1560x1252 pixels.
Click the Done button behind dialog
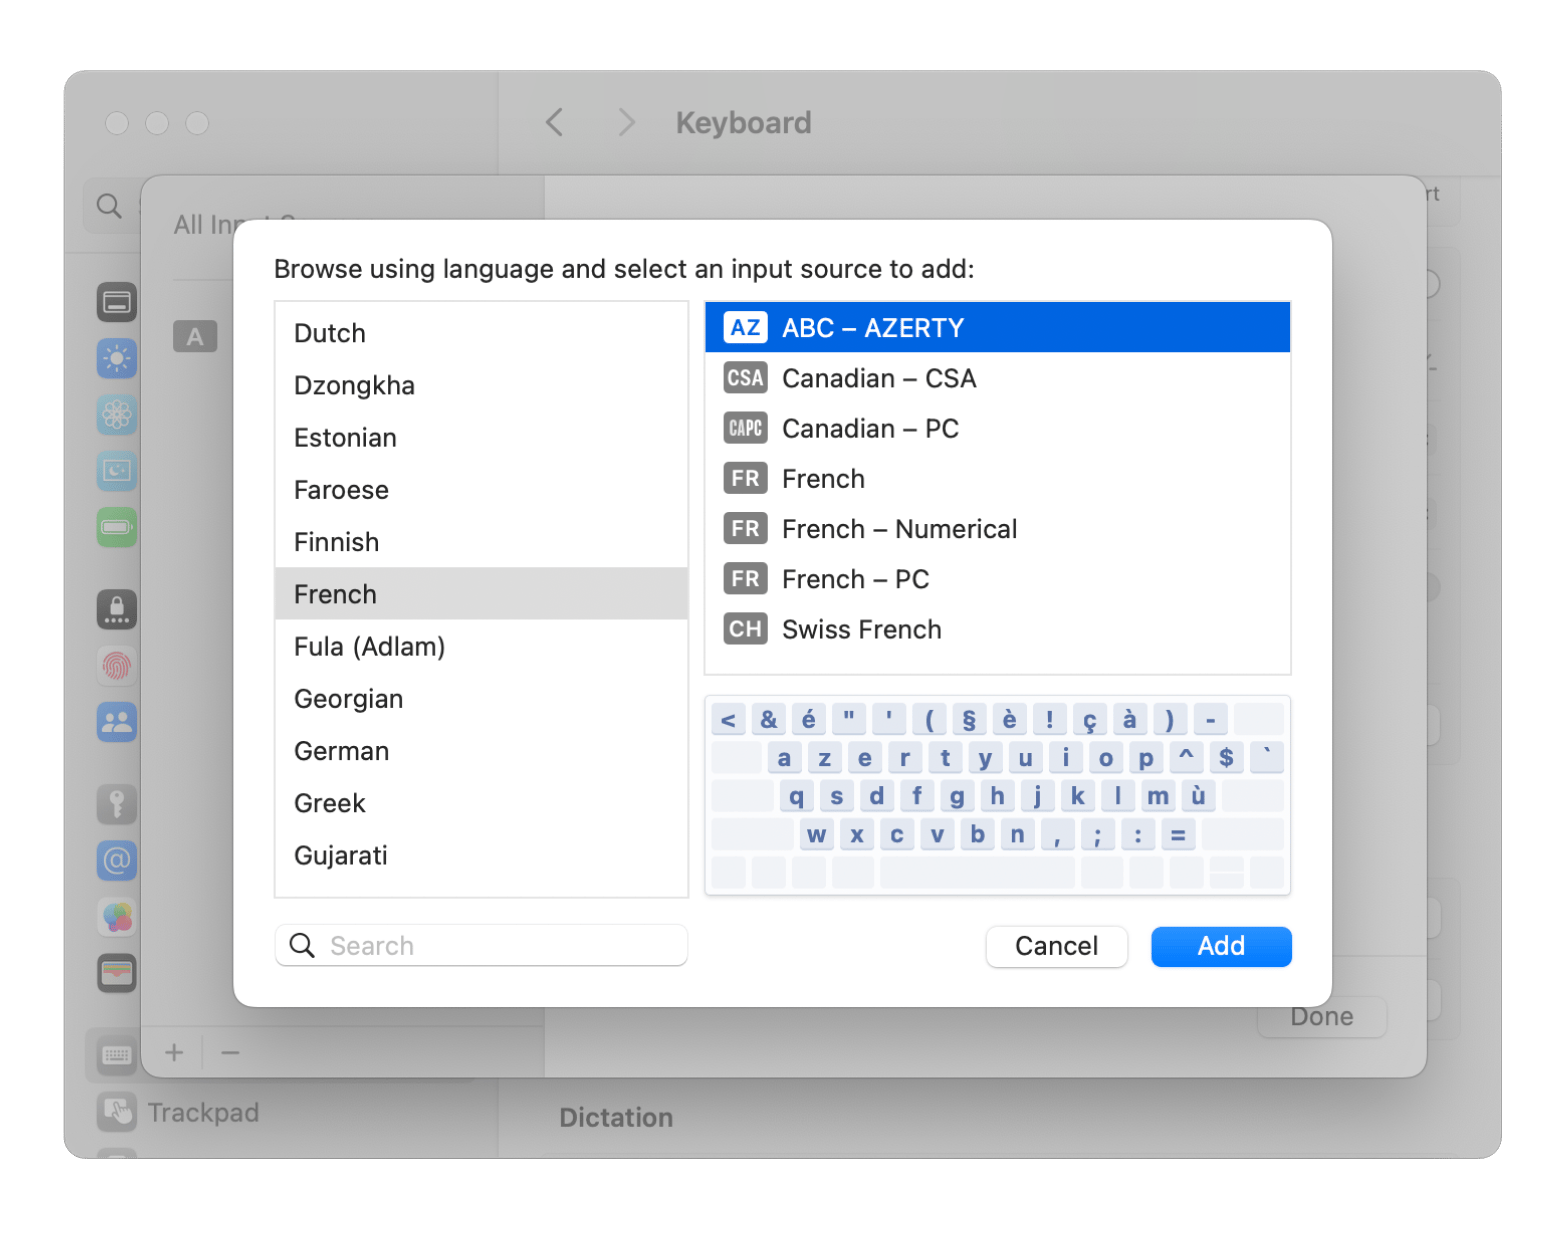[1321, 1017]
